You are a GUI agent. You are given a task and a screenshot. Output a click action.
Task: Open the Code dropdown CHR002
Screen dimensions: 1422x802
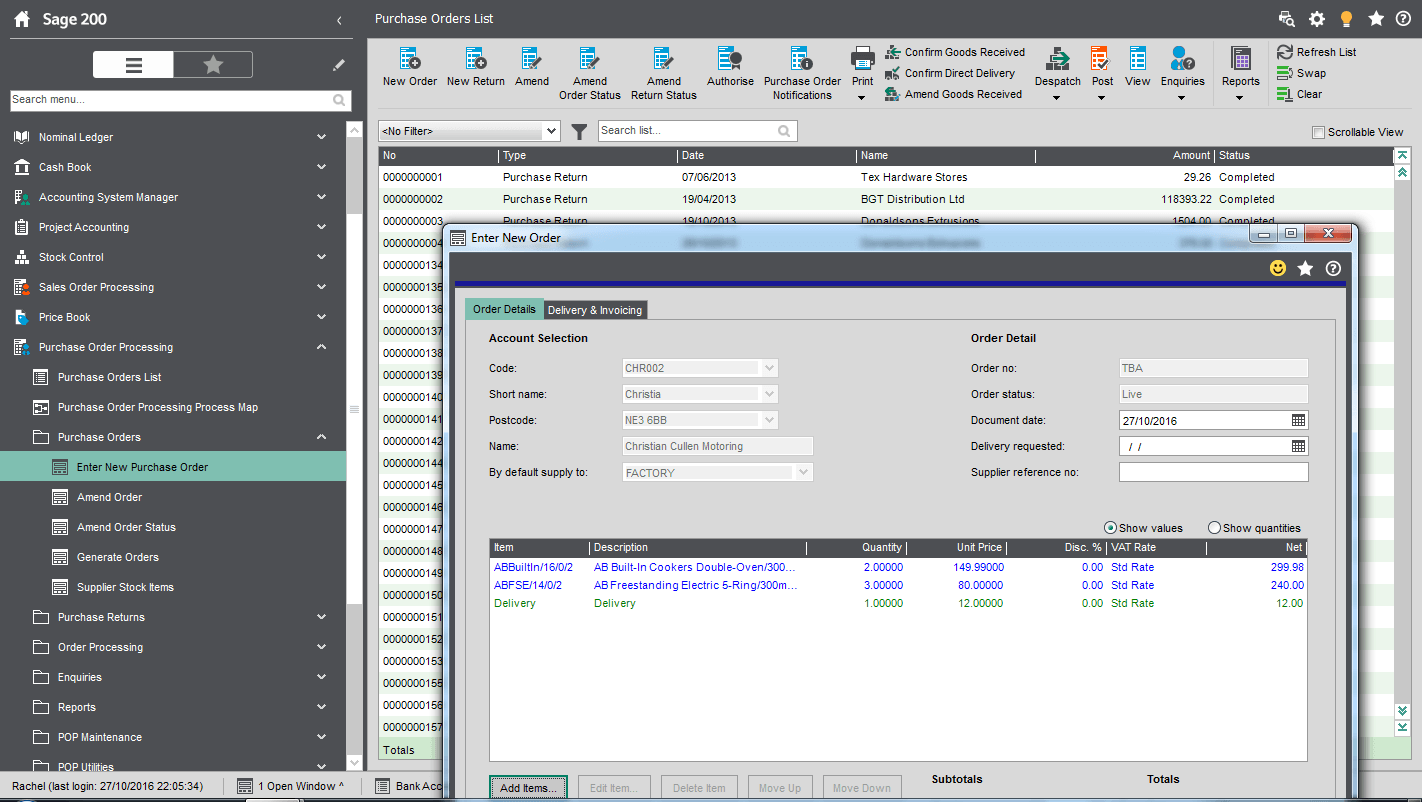click(x=769, y=368)
